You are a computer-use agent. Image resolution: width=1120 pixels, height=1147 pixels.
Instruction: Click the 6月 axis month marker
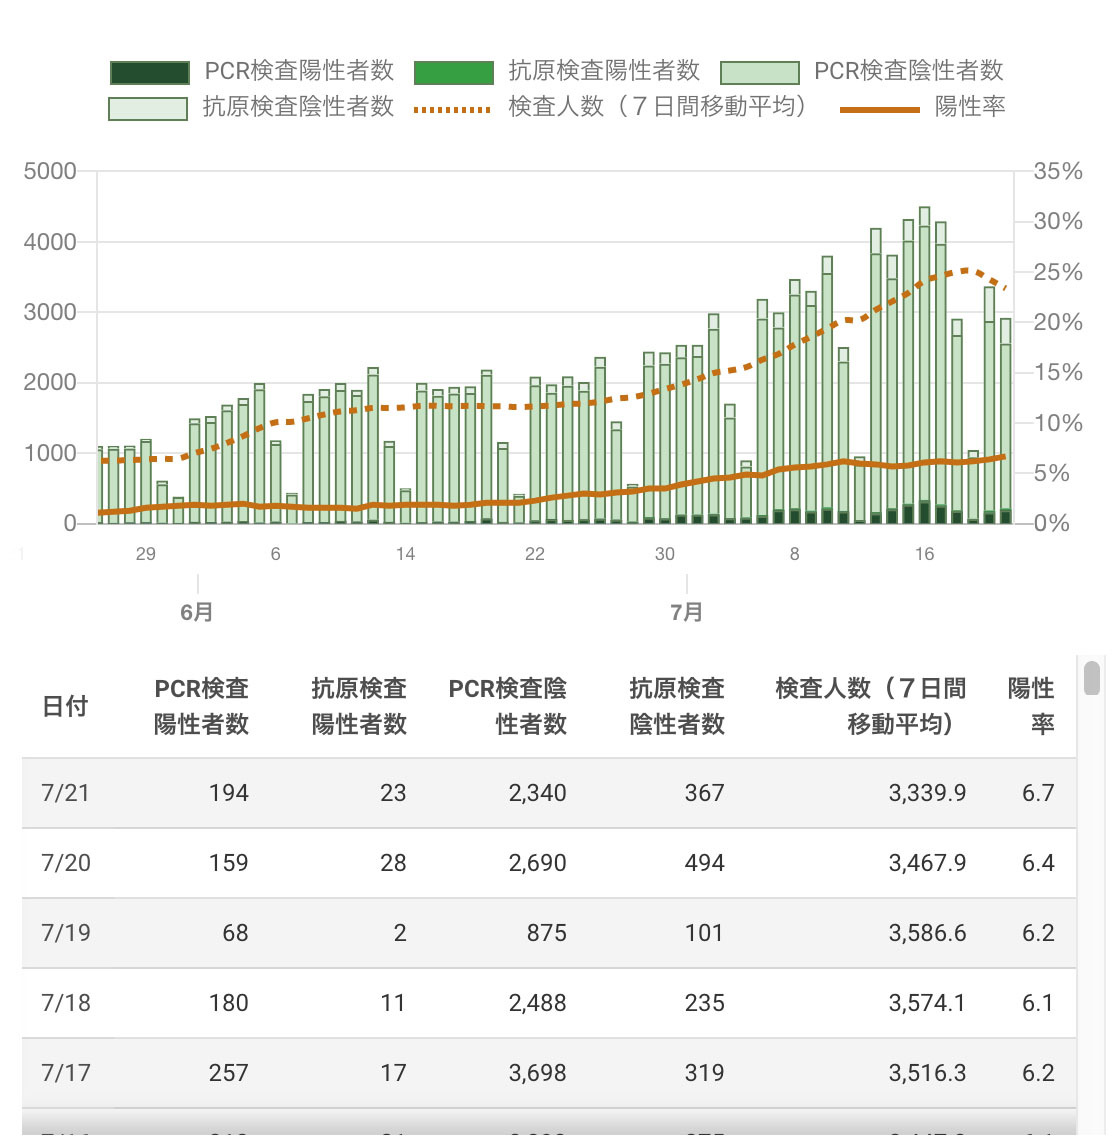tap(197, 612)
